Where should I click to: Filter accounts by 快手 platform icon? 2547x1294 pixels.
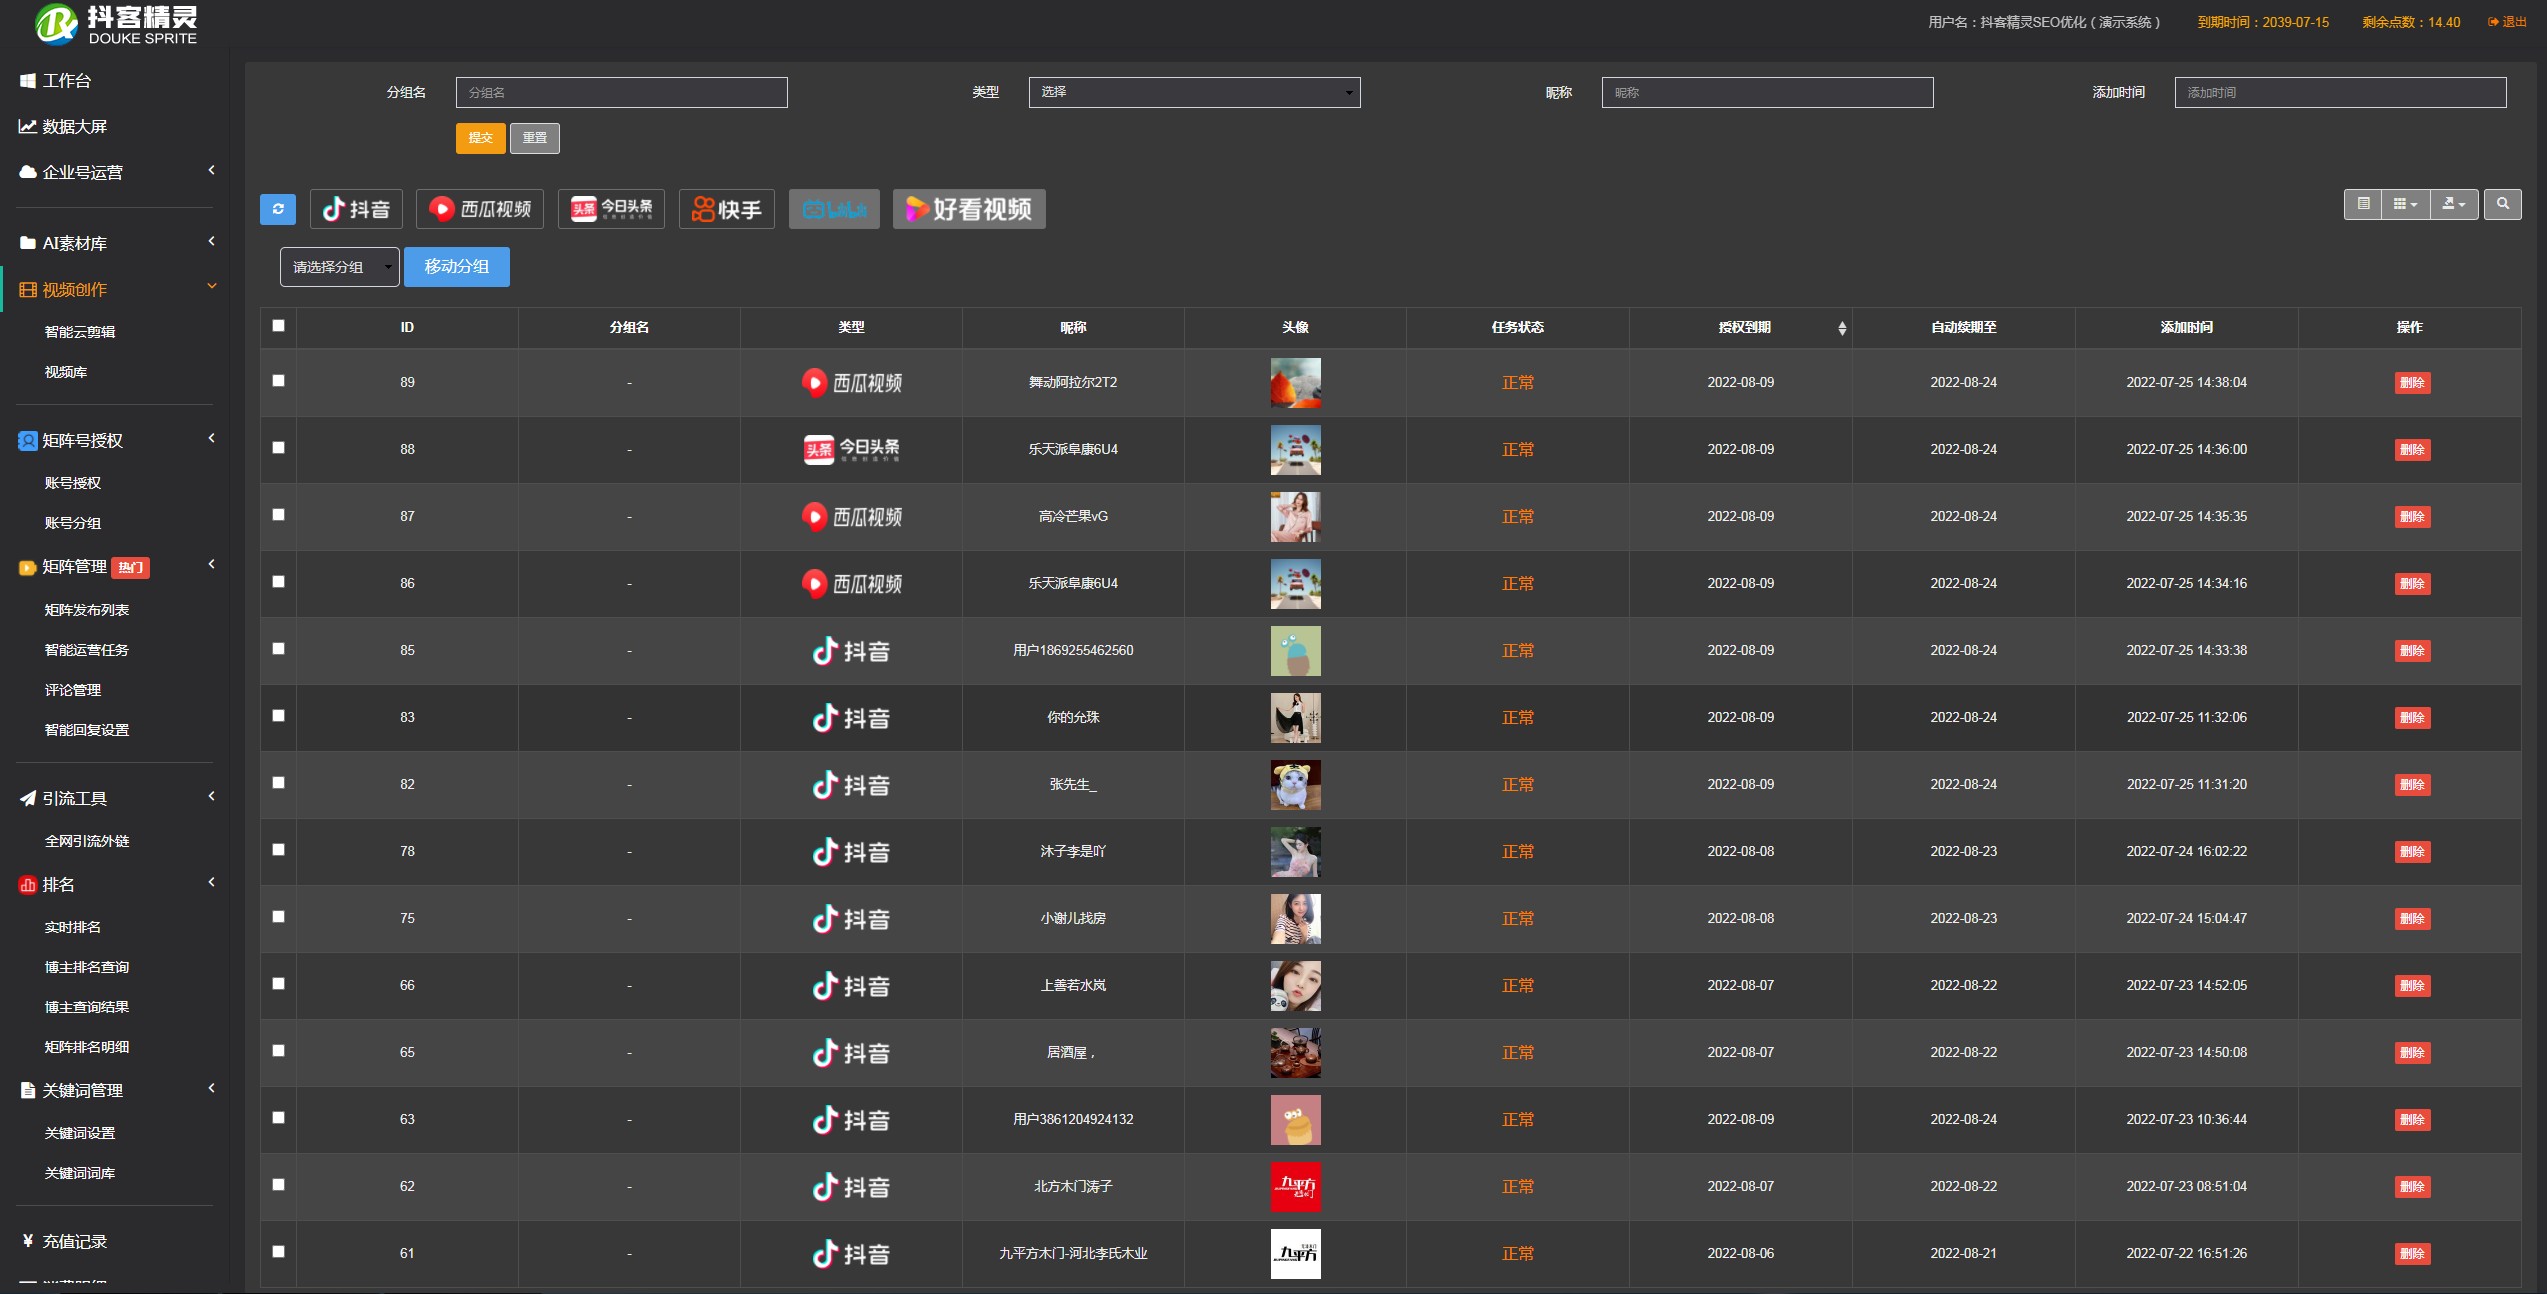pyautogui.click(x=727, y=209)
